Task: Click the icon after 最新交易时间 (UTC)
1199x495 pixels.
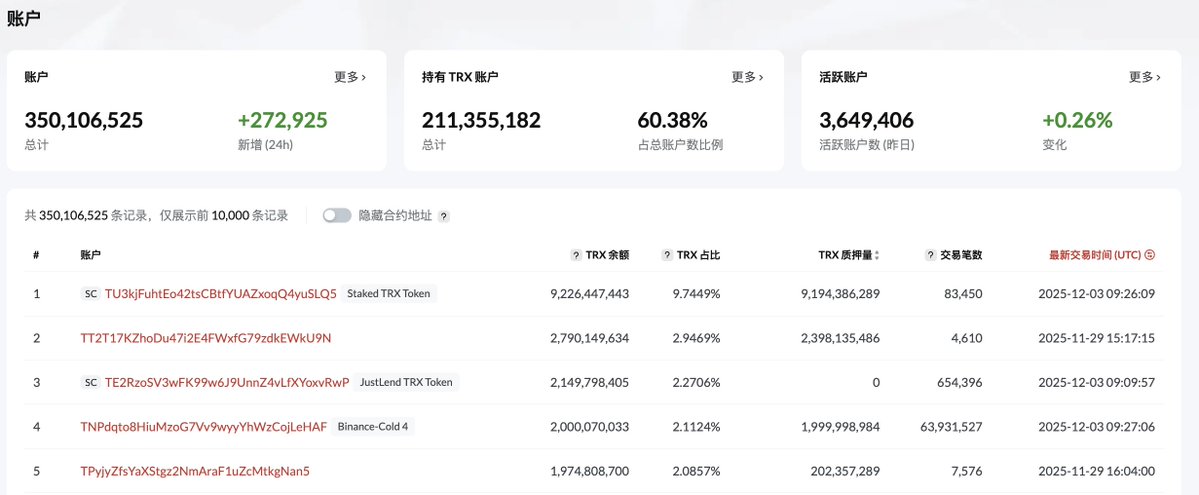Action: [1149, 255]
